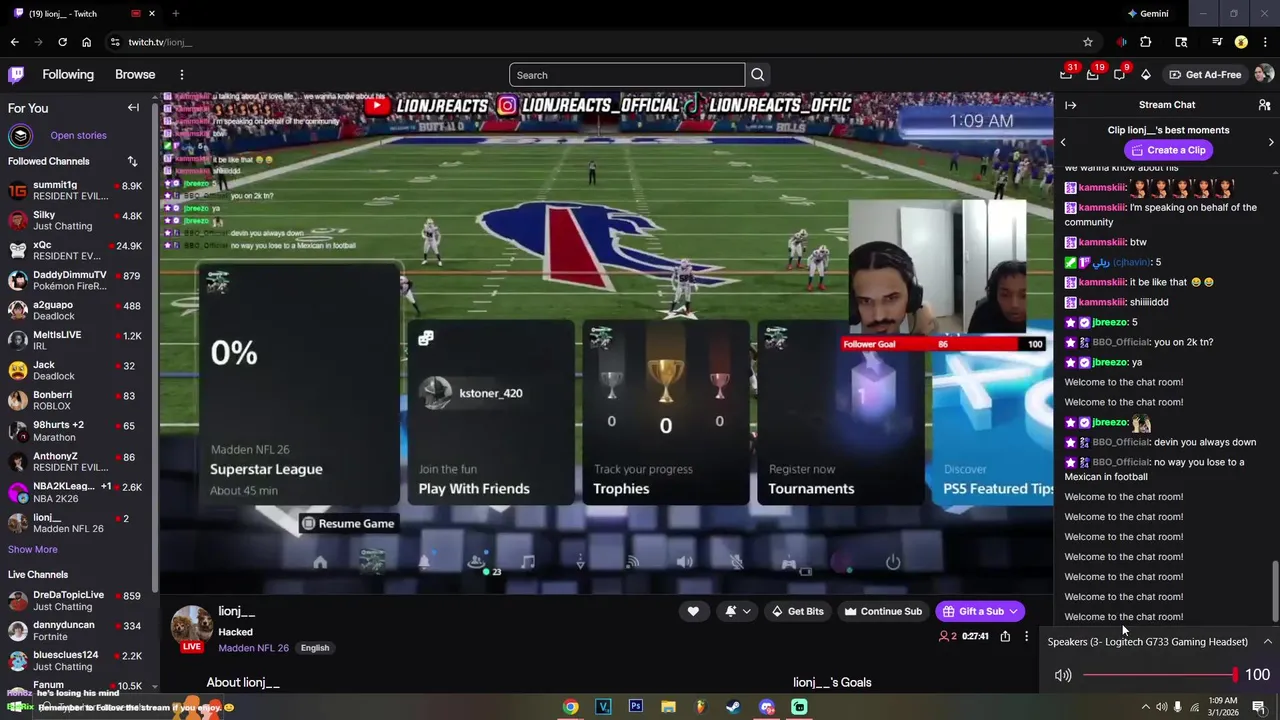Click the share icon beside stream uptime

coord(1005,636)
